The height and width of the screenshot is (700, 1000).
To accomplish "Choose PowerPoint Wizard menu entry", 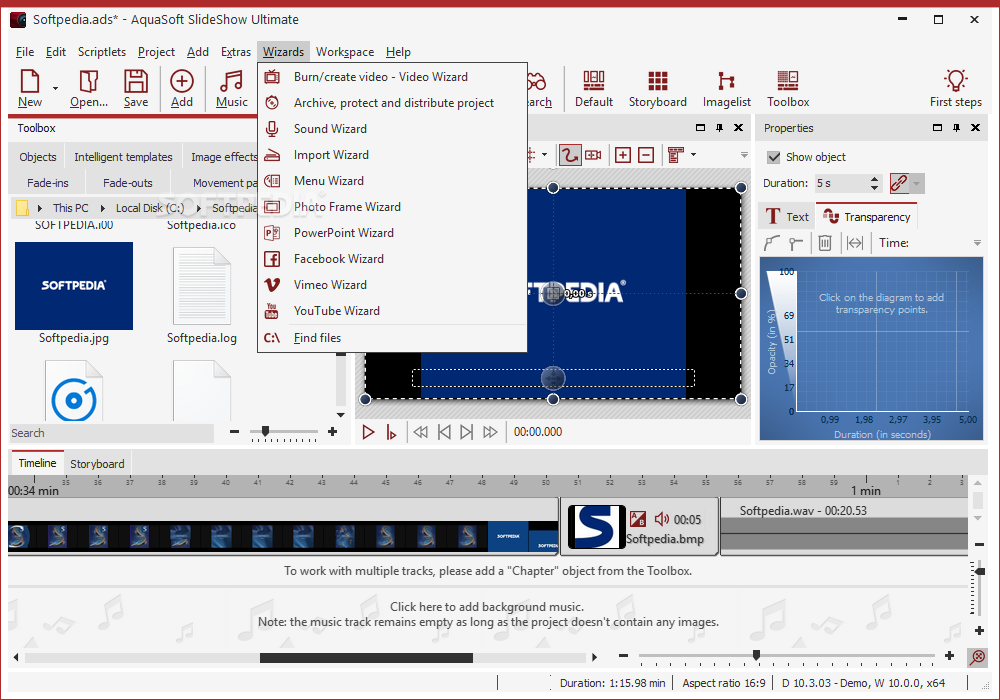I will click(392, 233).
